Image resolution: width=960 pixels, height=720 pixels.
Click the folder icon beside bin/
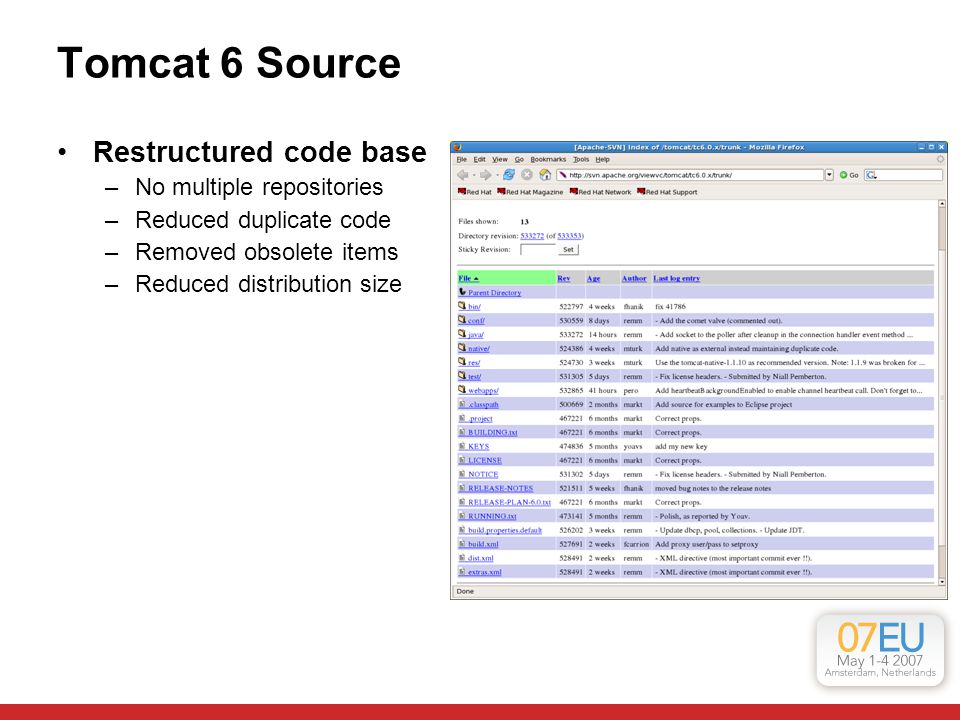[x=462, y=306]
